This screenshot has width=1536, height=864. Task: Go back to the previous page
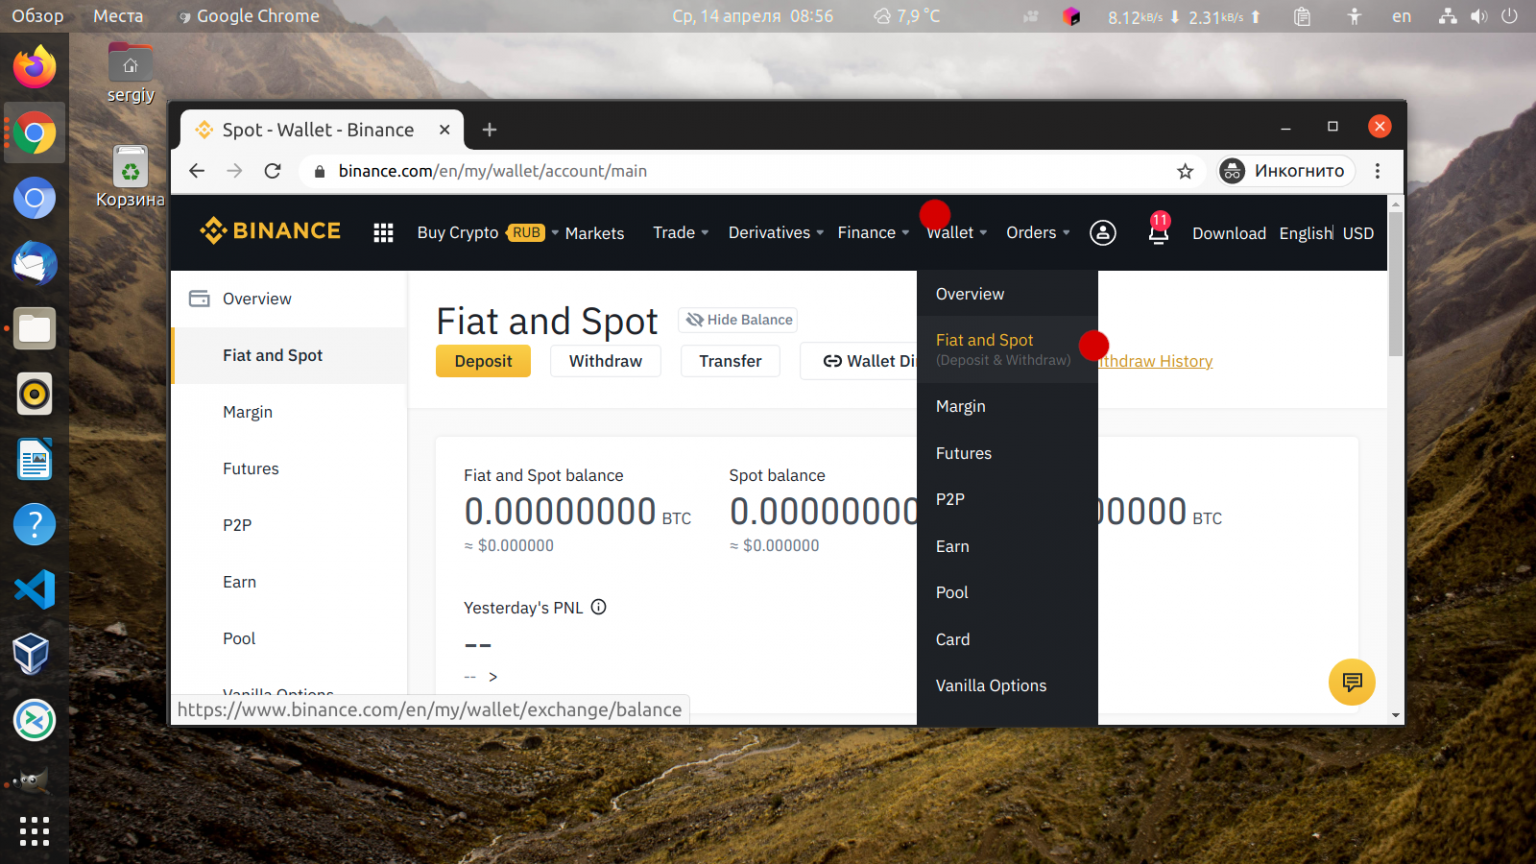point(197,171)
